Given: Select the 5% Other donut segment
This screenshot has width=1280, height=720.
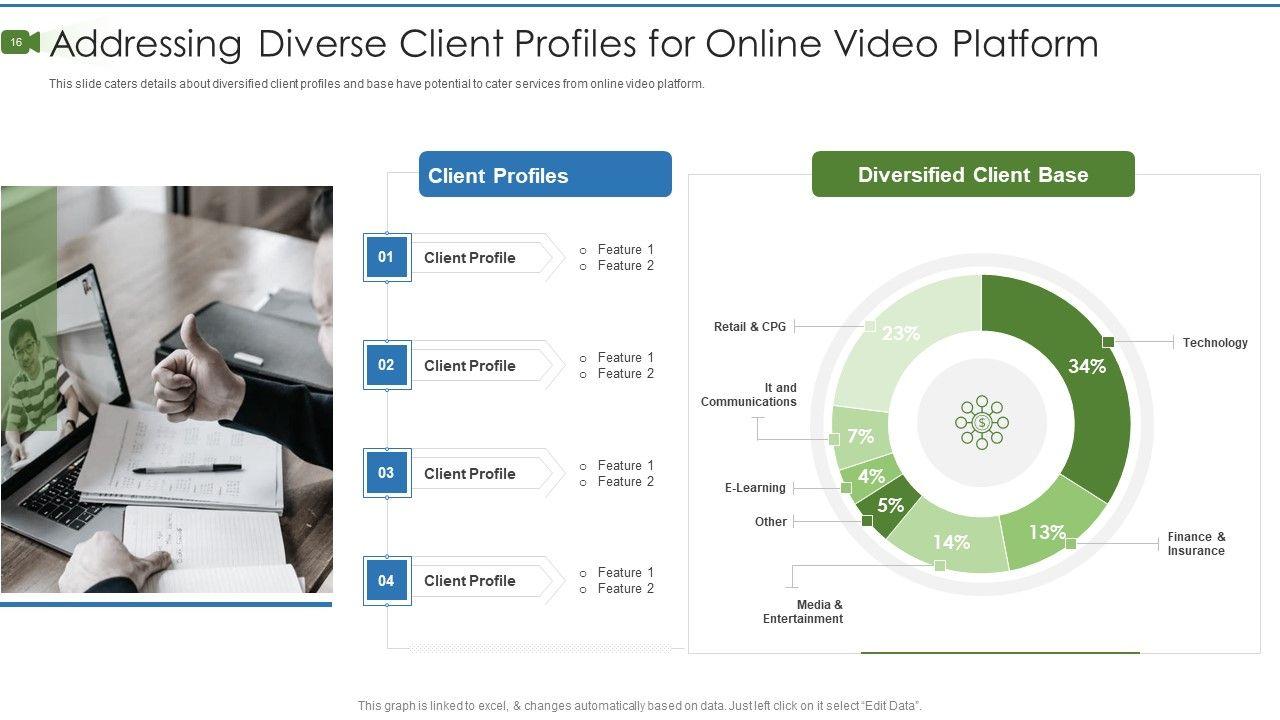Looking at the screenshot, I should click(x=888, y=506).
